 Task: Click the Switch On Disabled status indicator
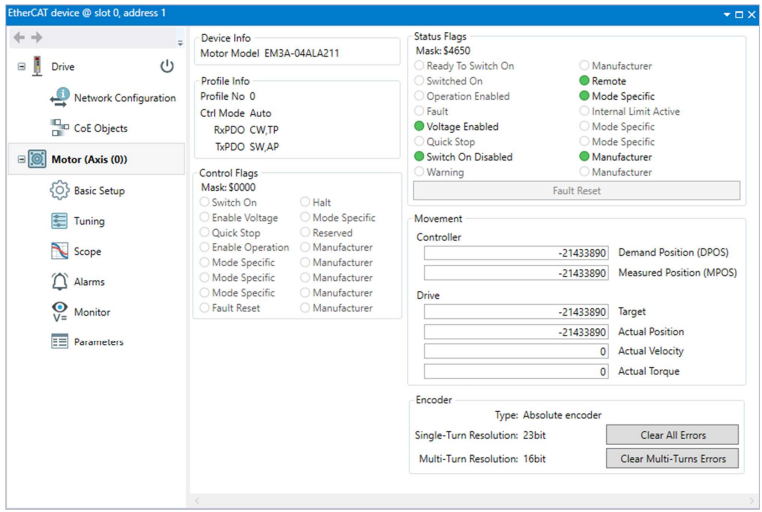(x=419, y=156)
